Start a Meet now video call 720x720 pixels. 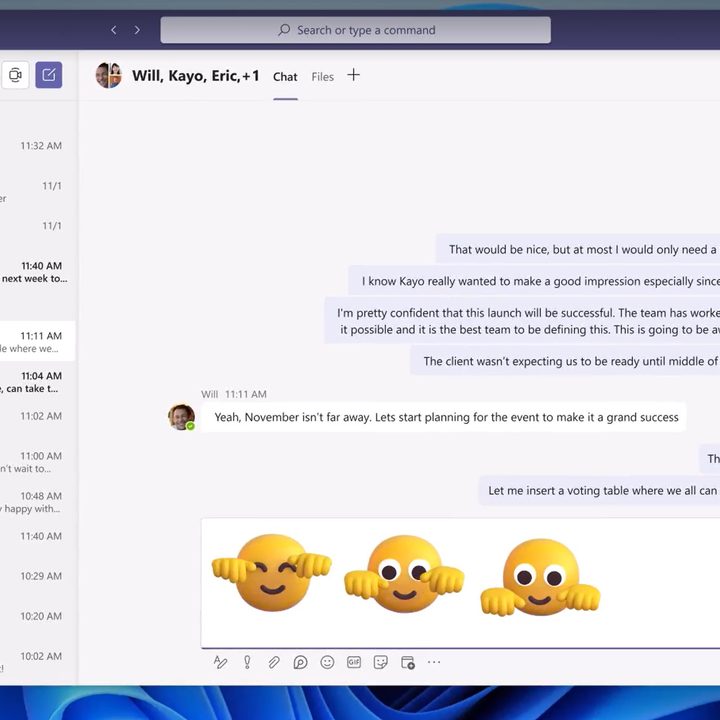15,75
